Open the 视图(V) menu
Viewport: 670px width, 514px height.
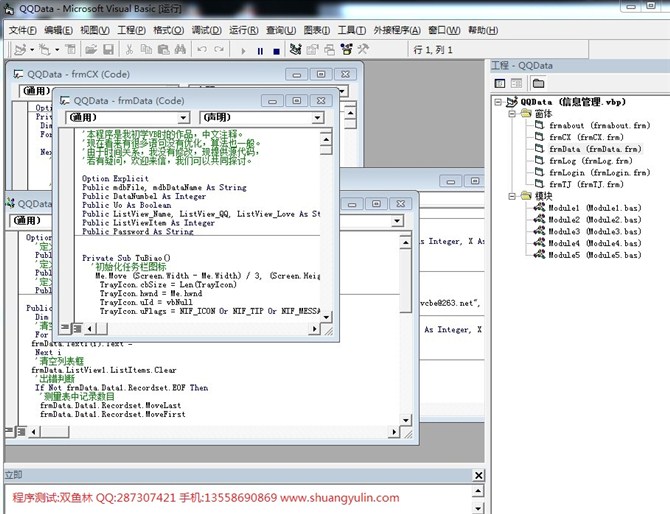95,30
